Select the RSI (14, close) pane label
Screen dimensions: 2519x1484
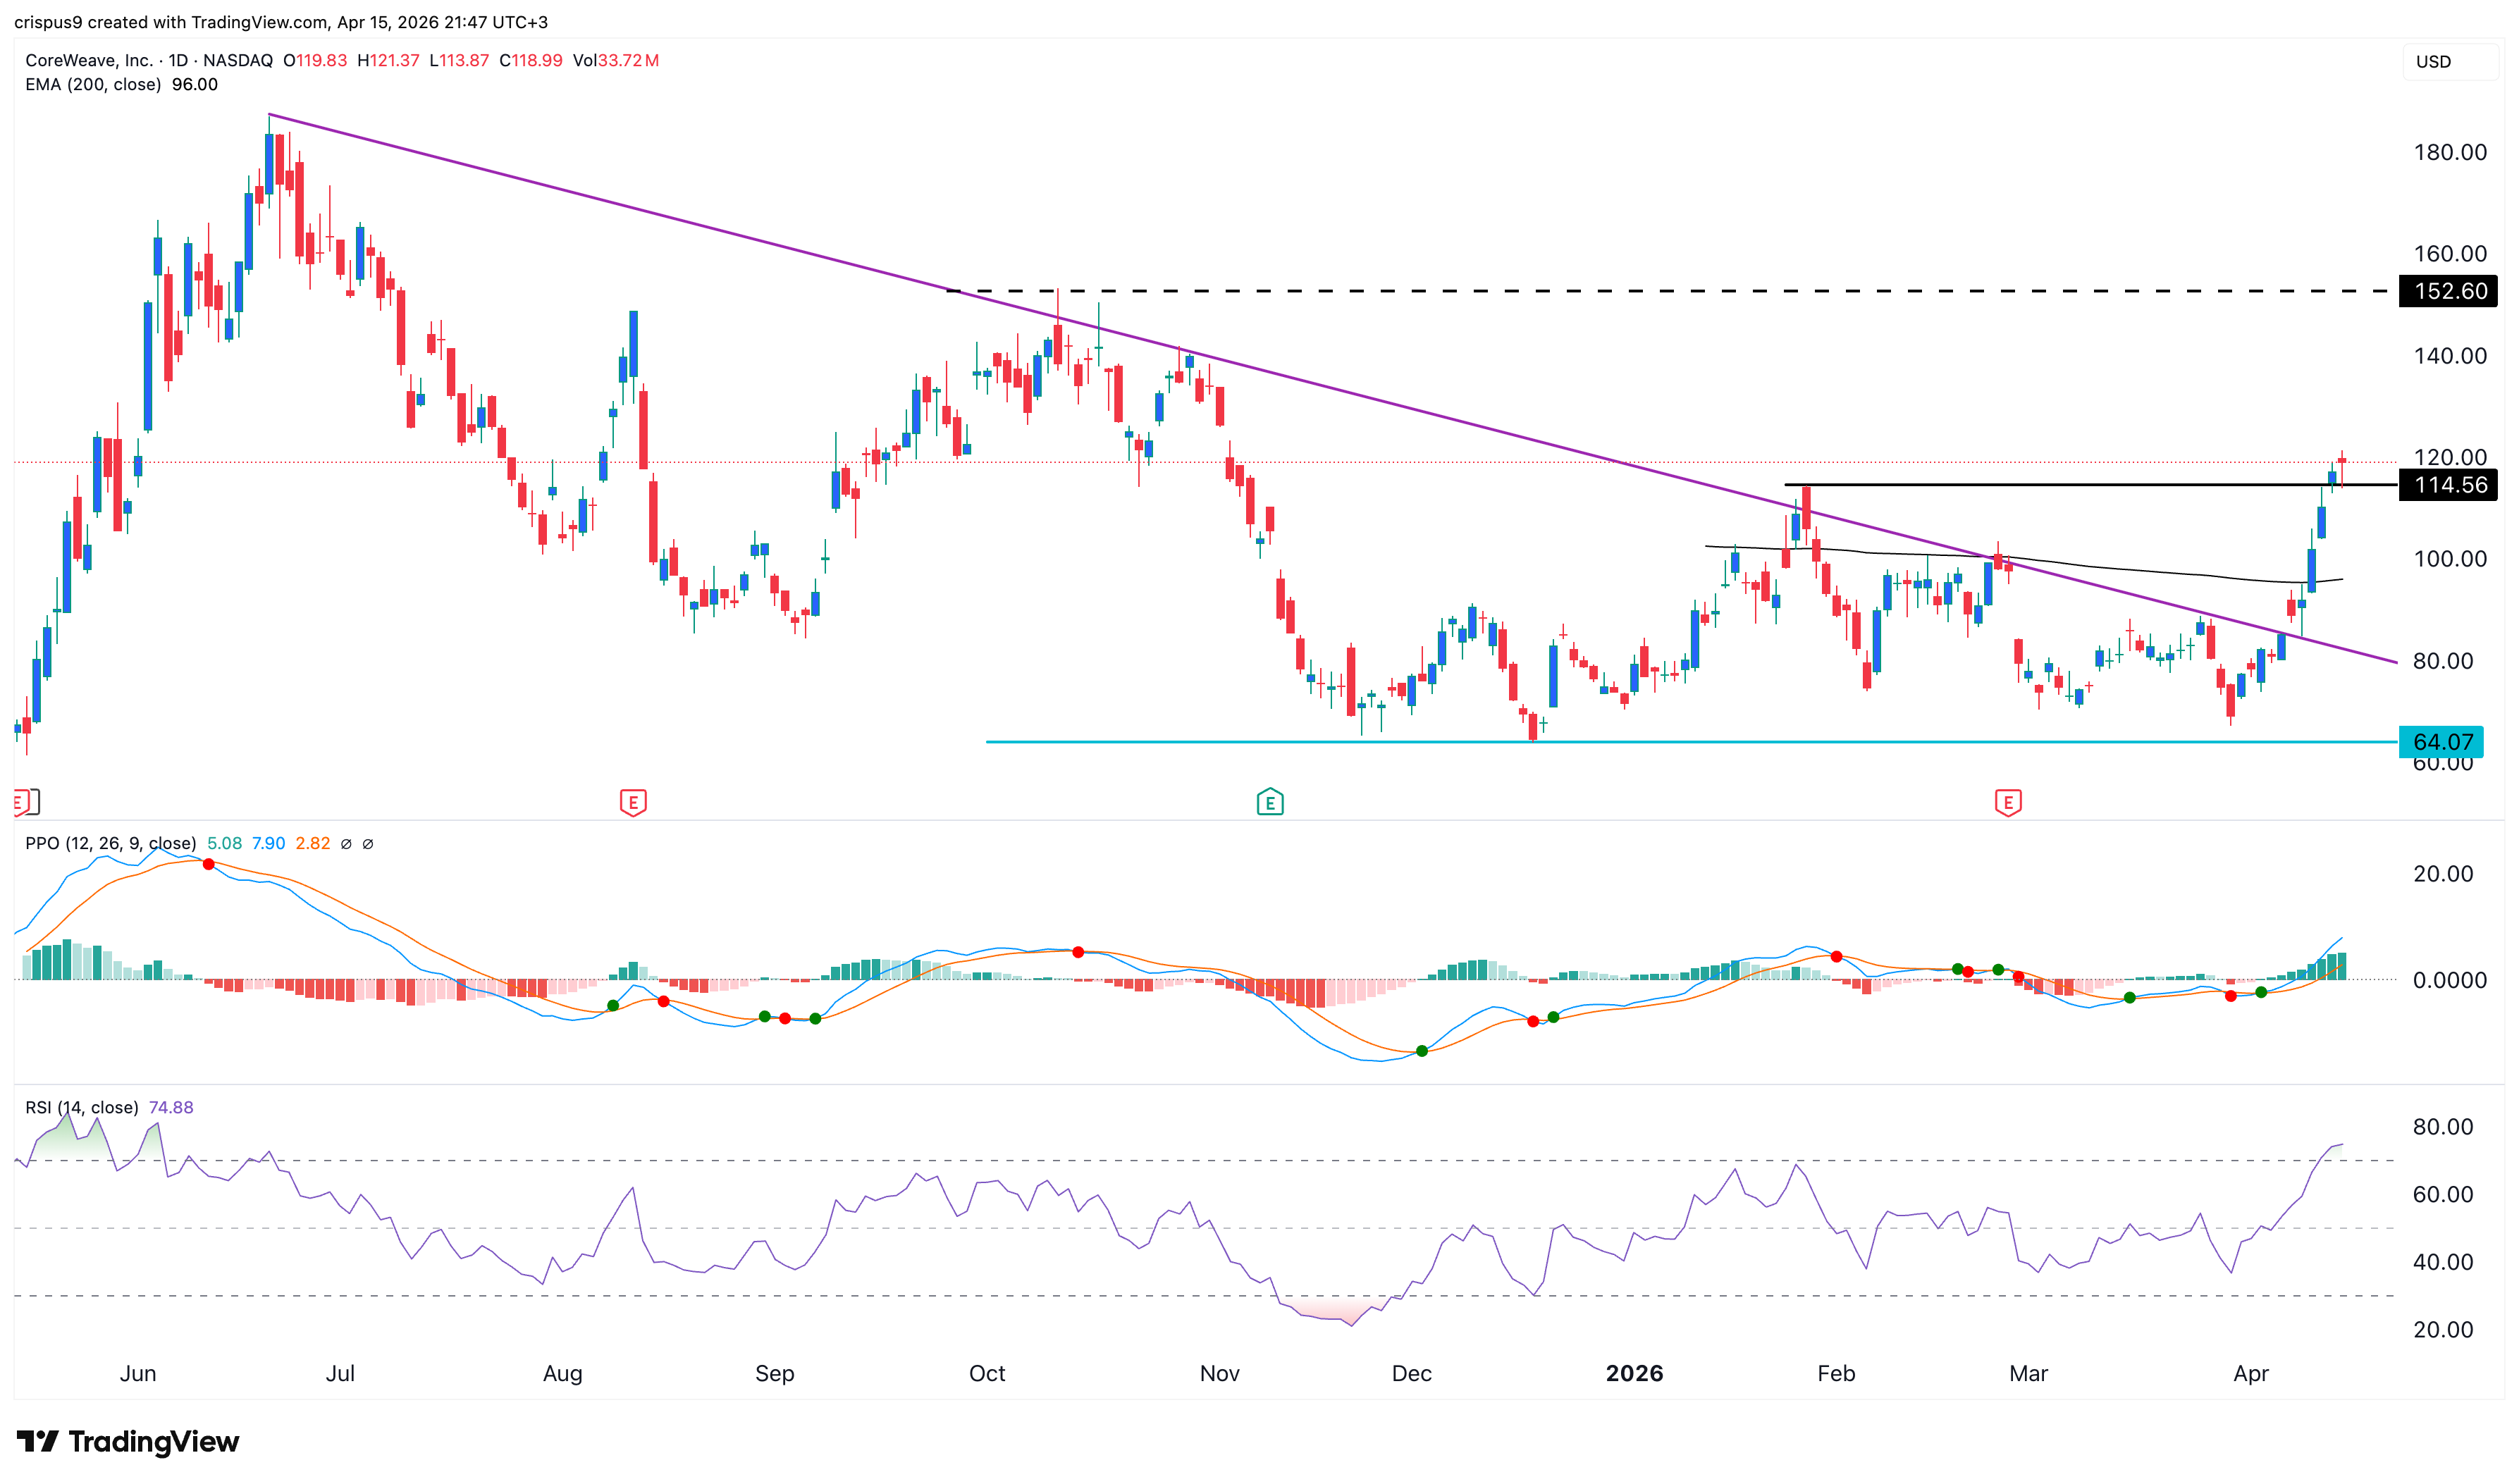(x=82, y=1108)
